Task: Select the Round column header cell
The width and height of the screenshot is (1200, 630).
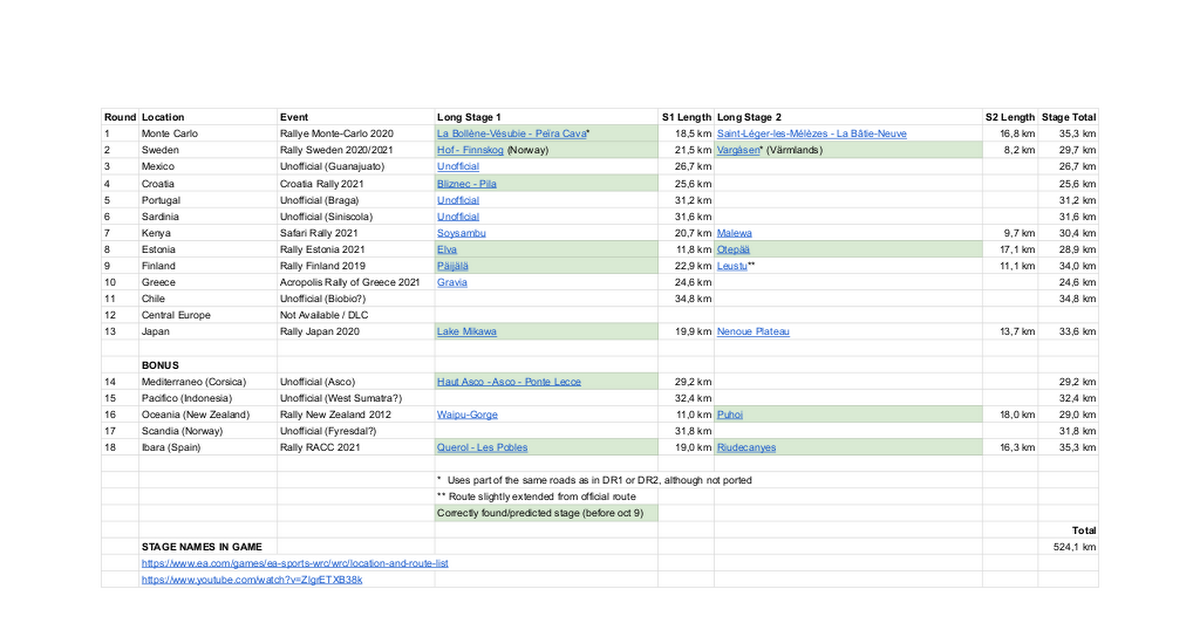Action: pyautogui.click(x=120, y=117)
